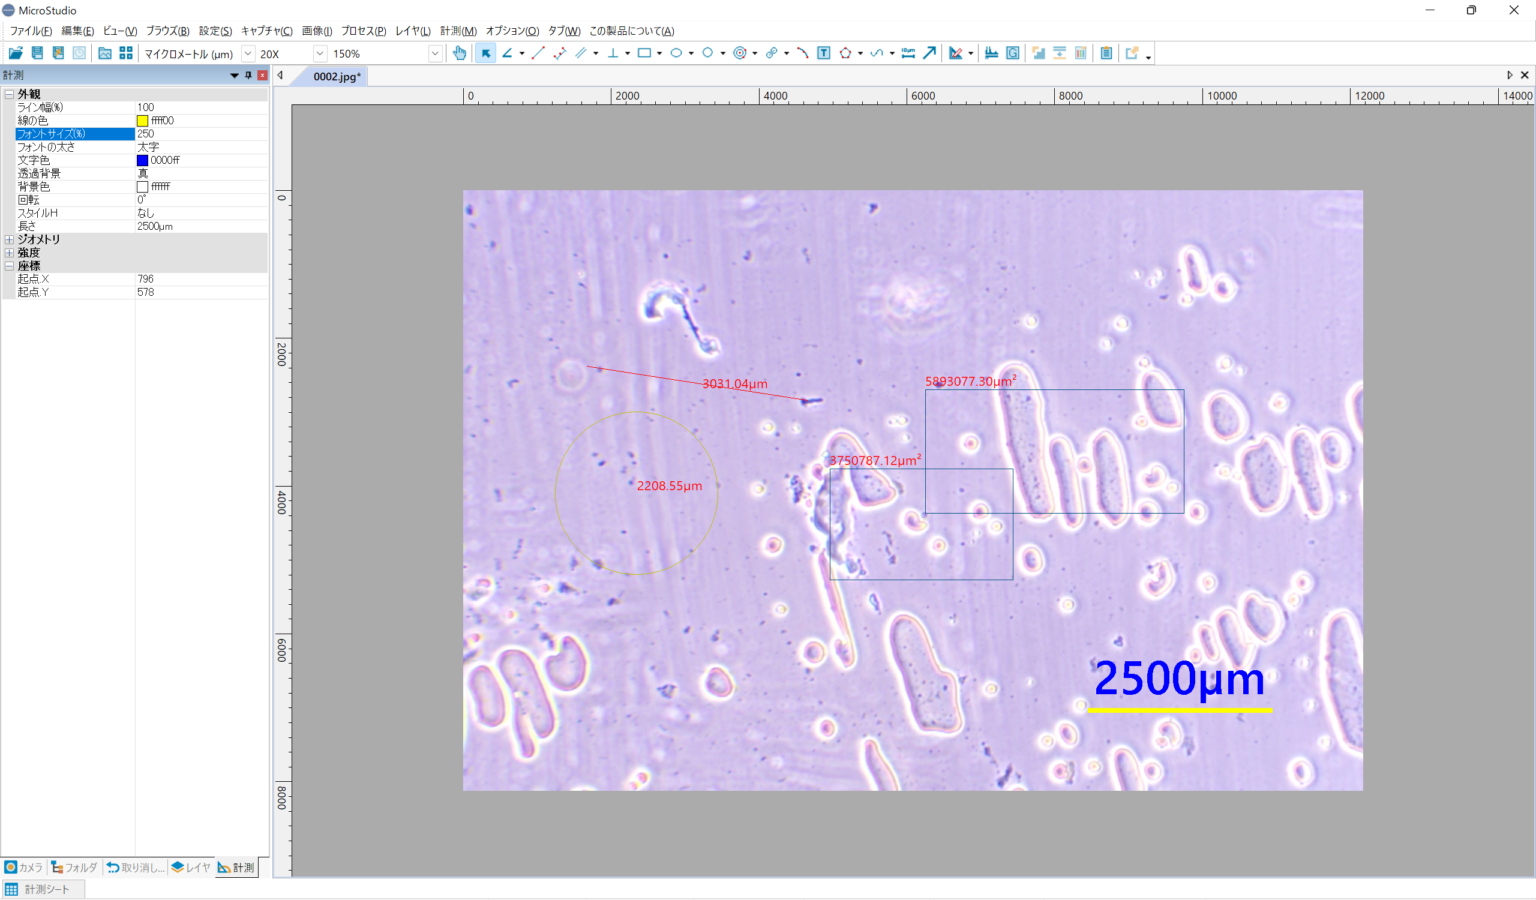Screen dimensions: 1536x900
Task: Toggle the pin on 計測 panel
Action: coord(249,75)
